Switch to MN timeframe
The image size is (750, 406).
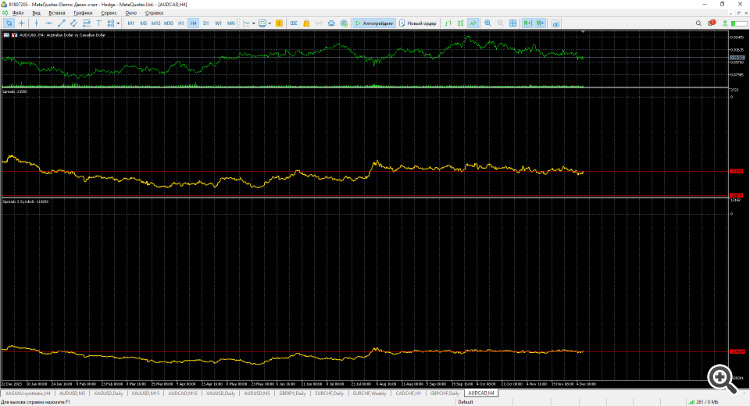click(x=231, y=23)
